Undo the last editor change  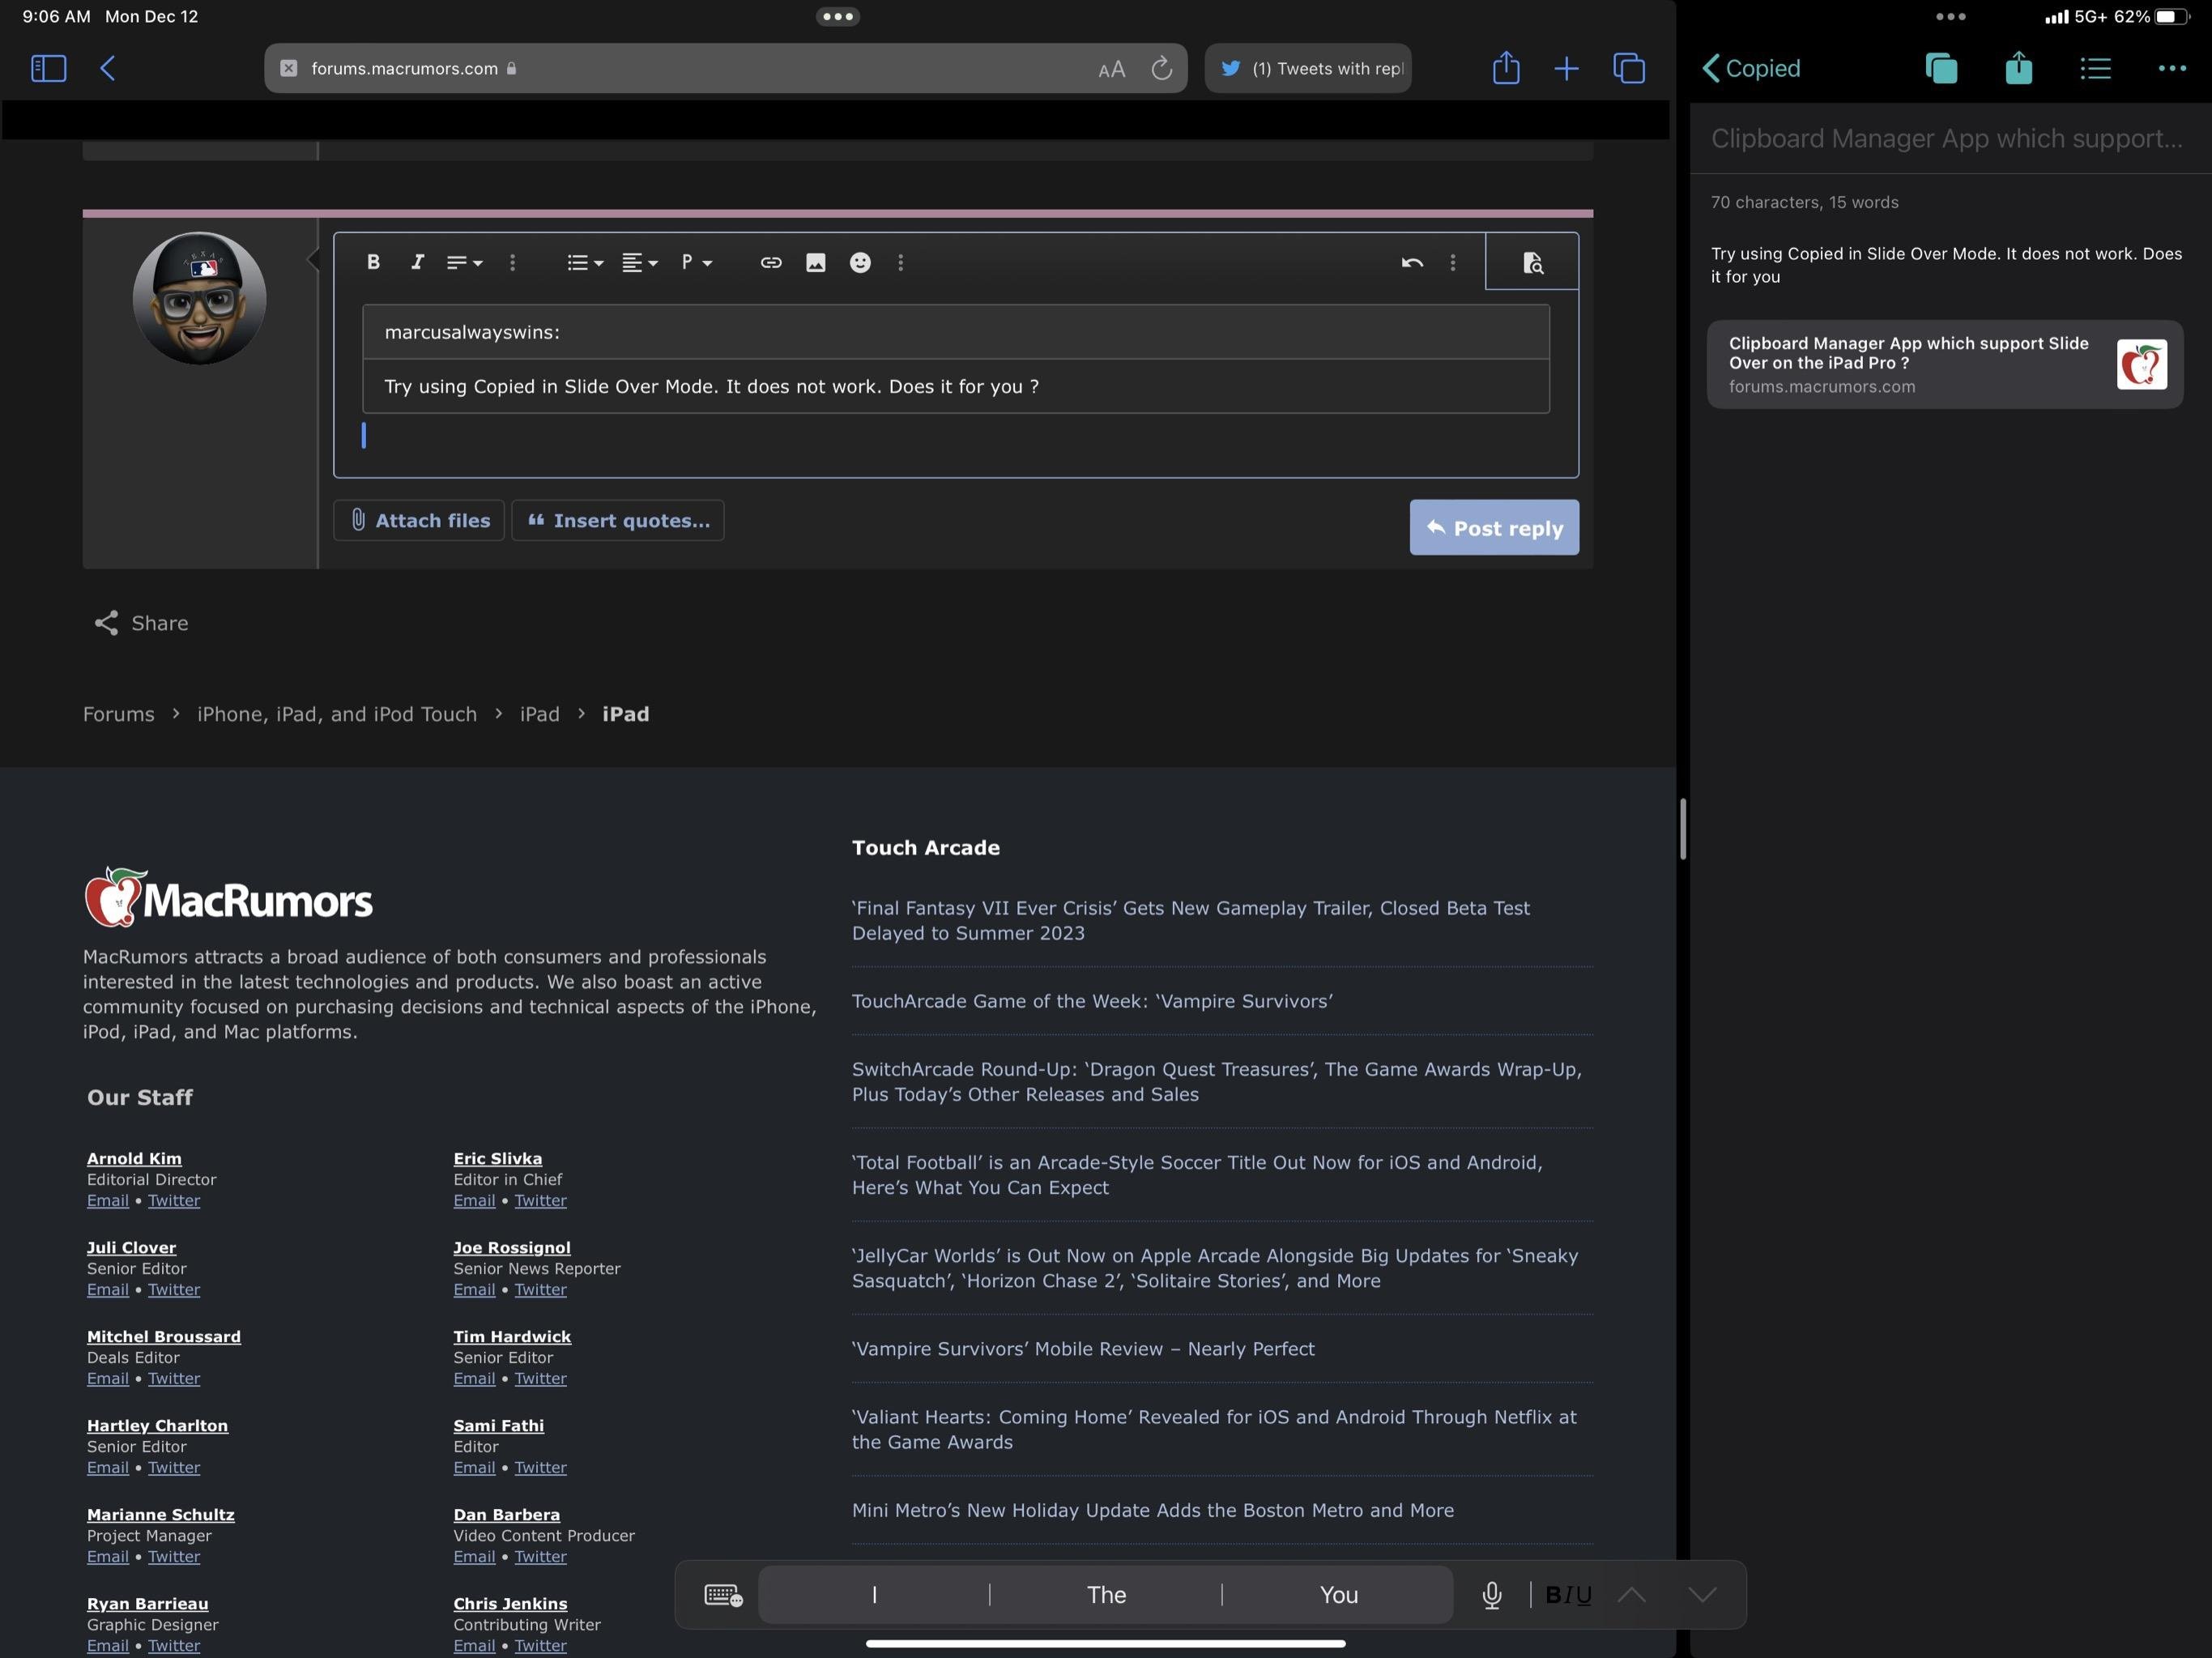pos(1411,262)
